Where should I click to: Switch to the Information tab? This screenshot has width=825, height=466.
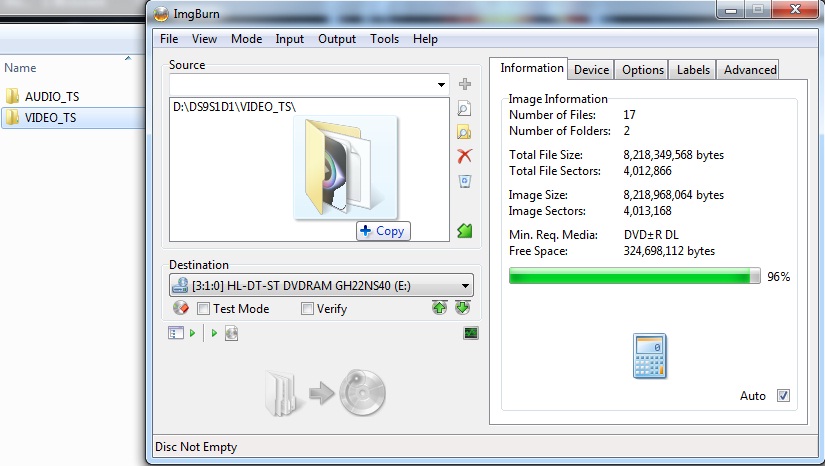pyautogui.click(x=531, y=68)
